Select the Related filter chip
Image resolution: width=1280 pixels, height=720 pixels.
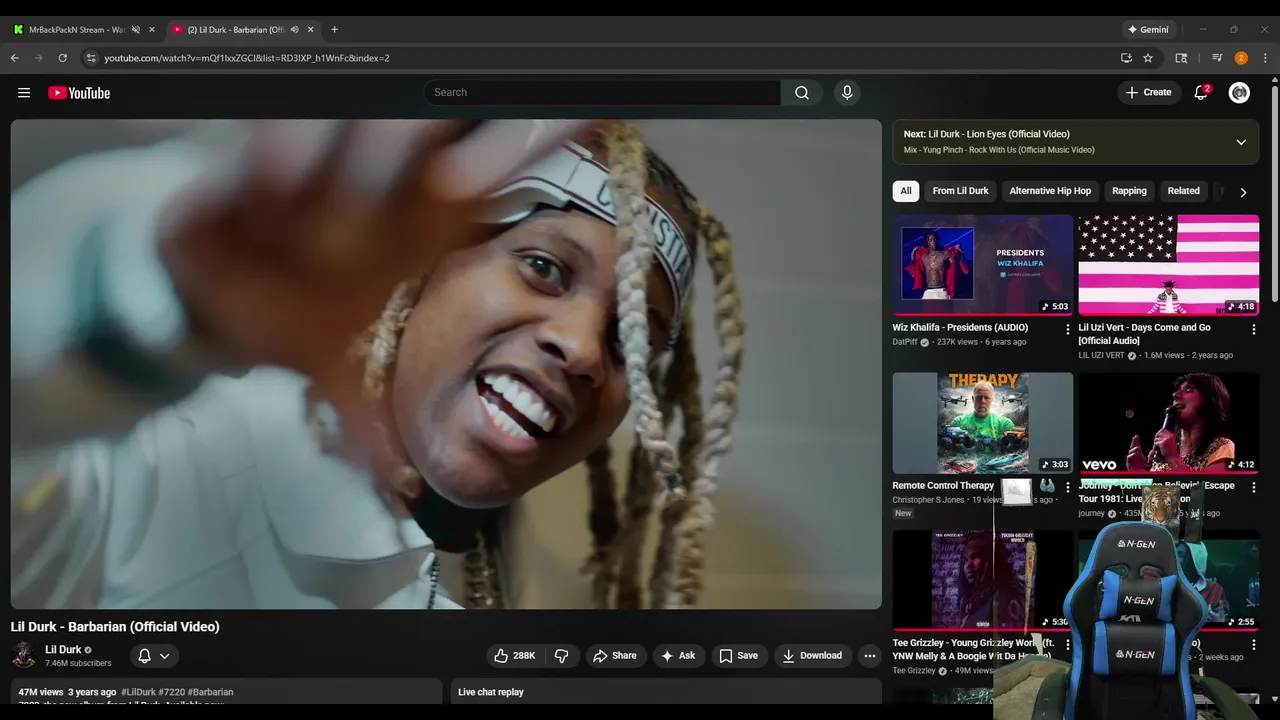pyautogui.click(x=1183, y=191)
